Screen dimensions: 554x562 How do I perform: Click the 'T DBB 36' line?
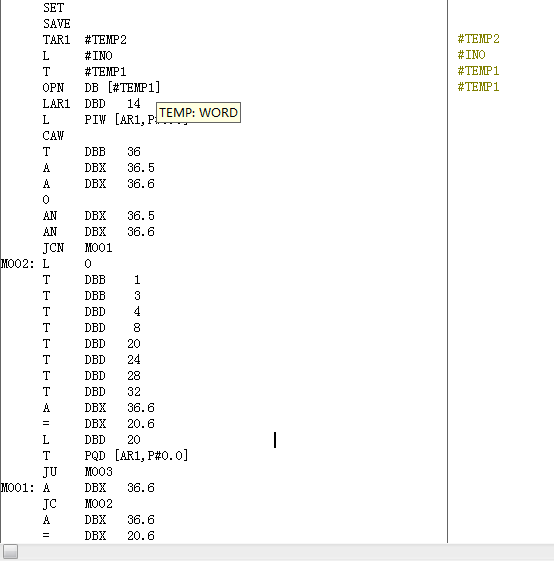pos(91,152)
